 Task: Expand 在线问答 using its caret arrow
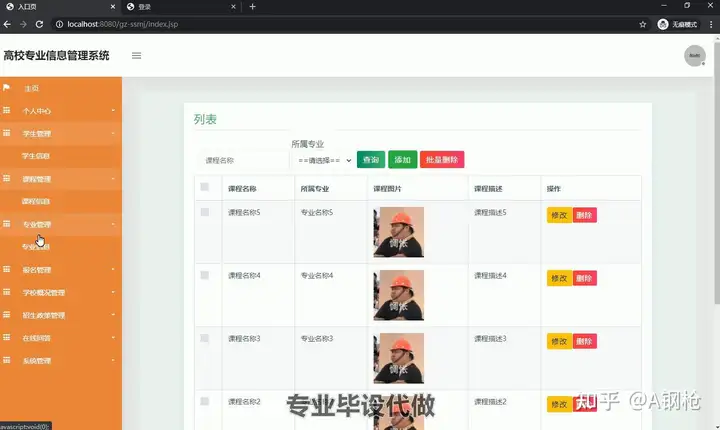[113, 337]
